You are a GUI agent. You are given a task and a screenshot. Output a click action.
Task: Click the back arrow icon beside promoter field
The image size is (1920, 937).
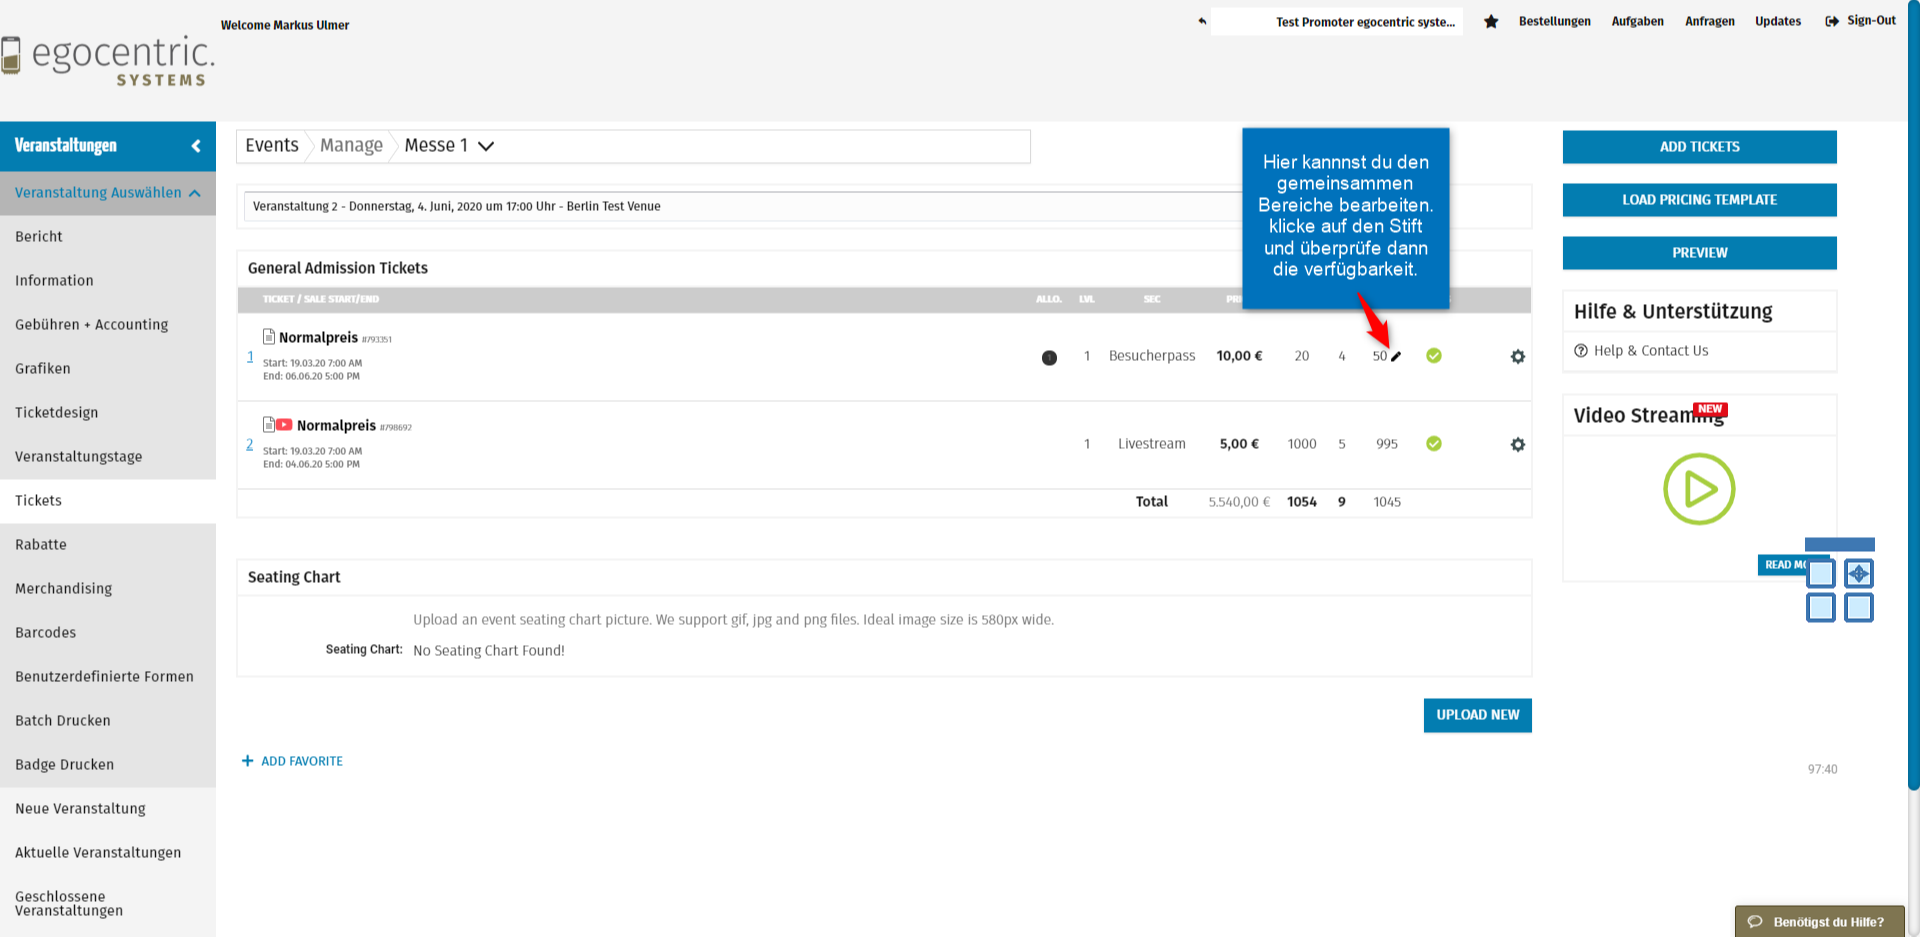click(x=1202, y=21)
